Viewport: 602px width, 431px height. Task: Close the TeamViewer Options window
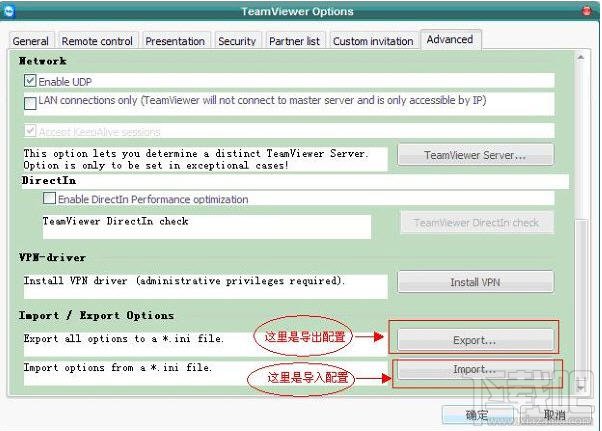(587, 11)
